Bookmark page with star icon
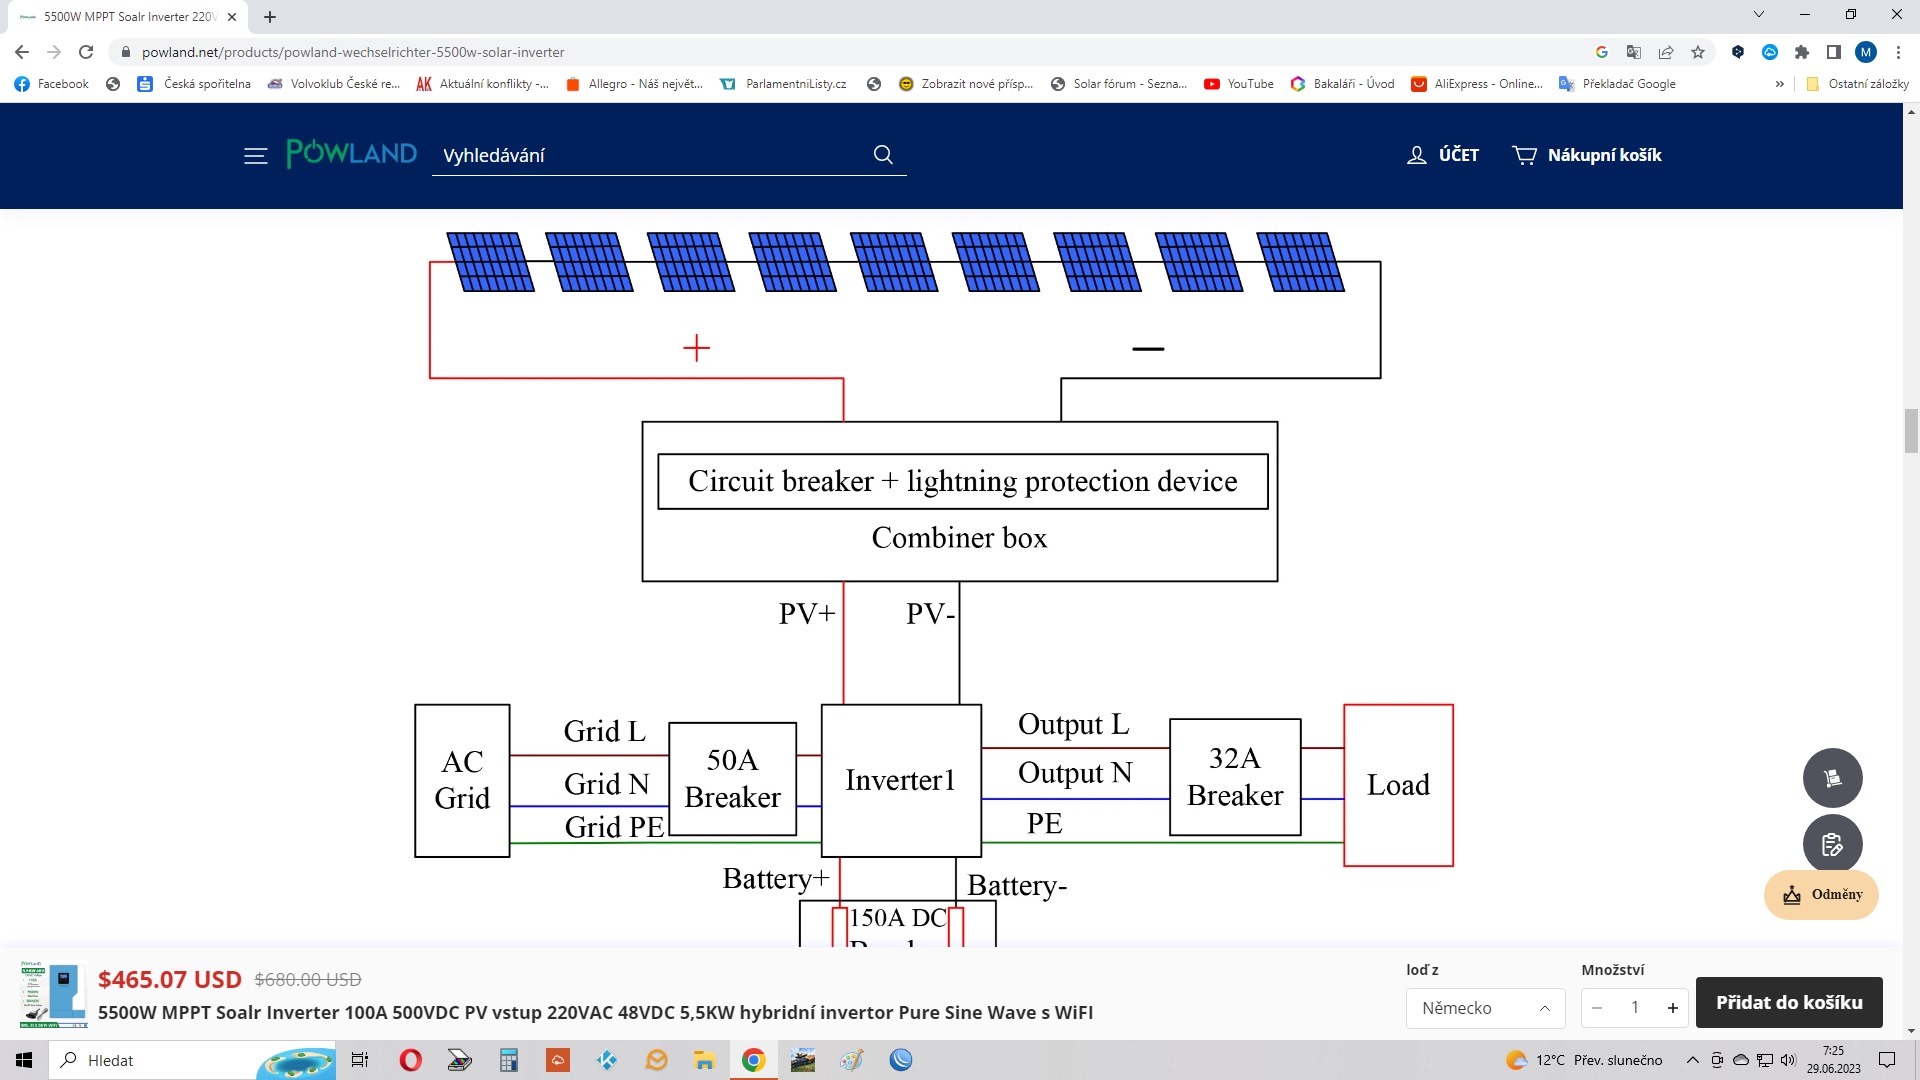Viewport: 1920px width, 1080px height. coord(1698,52)
